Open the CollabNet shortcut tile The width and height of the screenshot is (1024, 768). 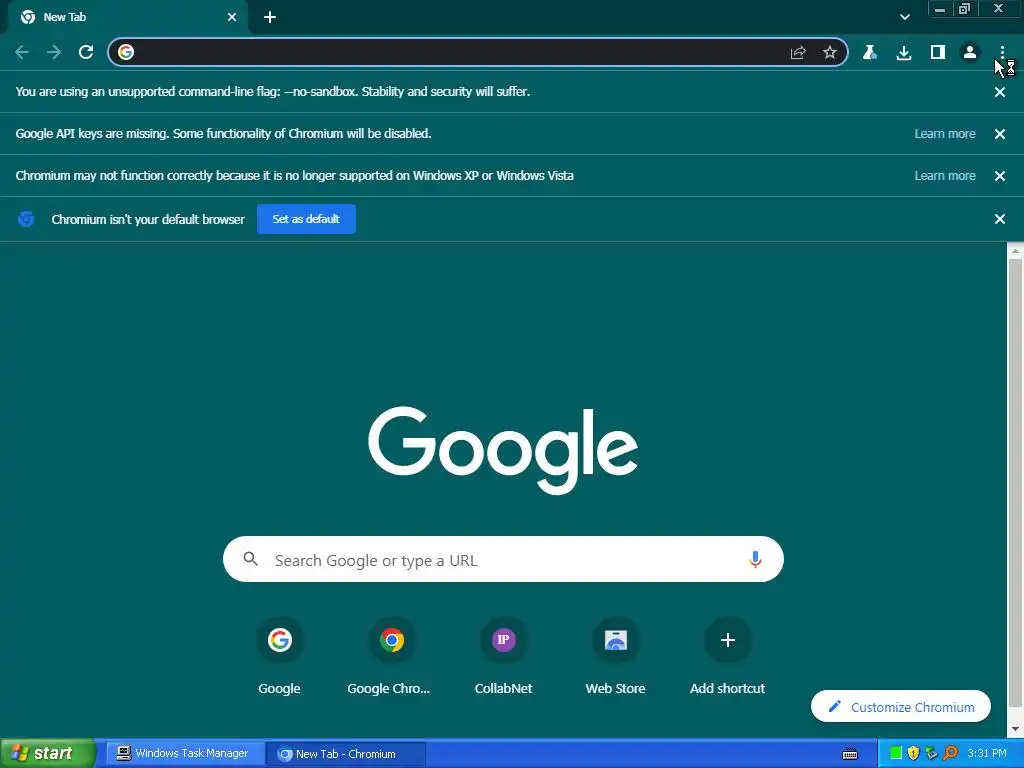pos(503,657)
